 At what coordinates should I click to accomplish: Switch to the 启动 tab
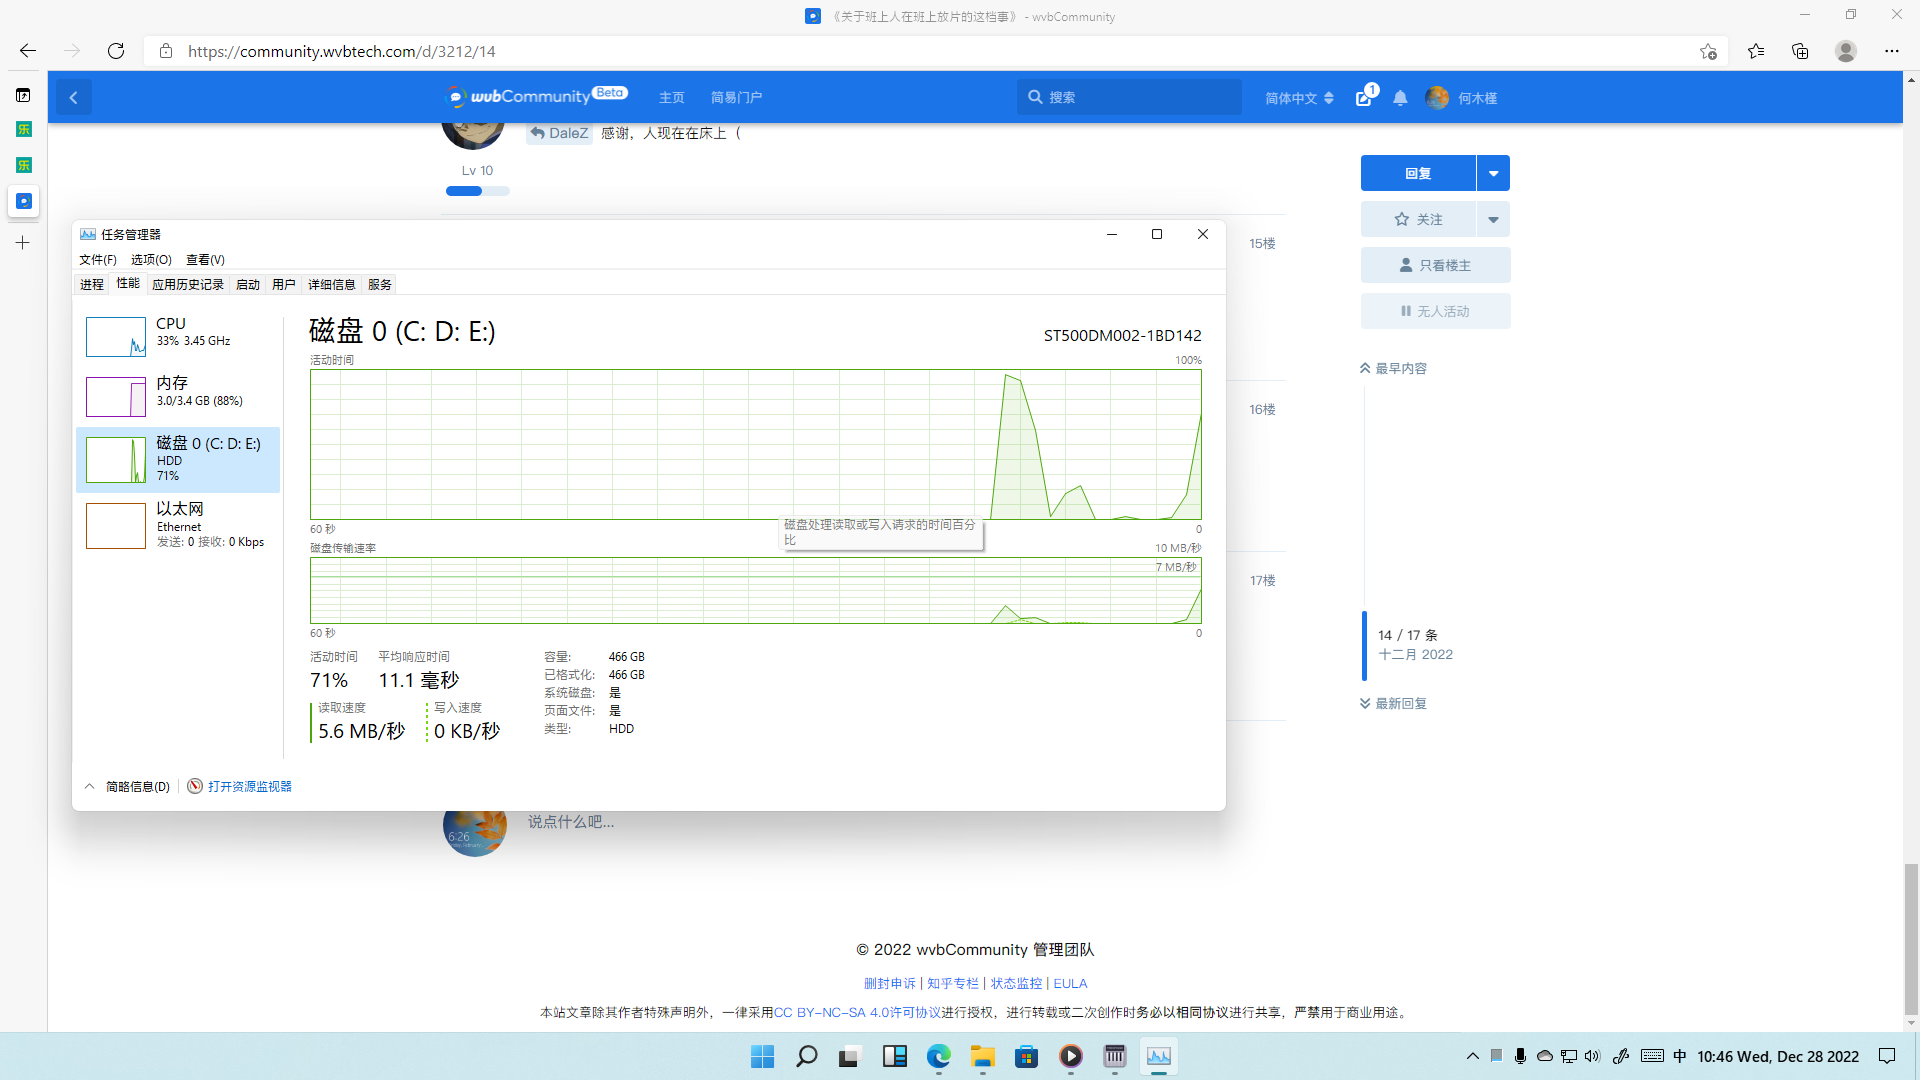tap(248, 284)
